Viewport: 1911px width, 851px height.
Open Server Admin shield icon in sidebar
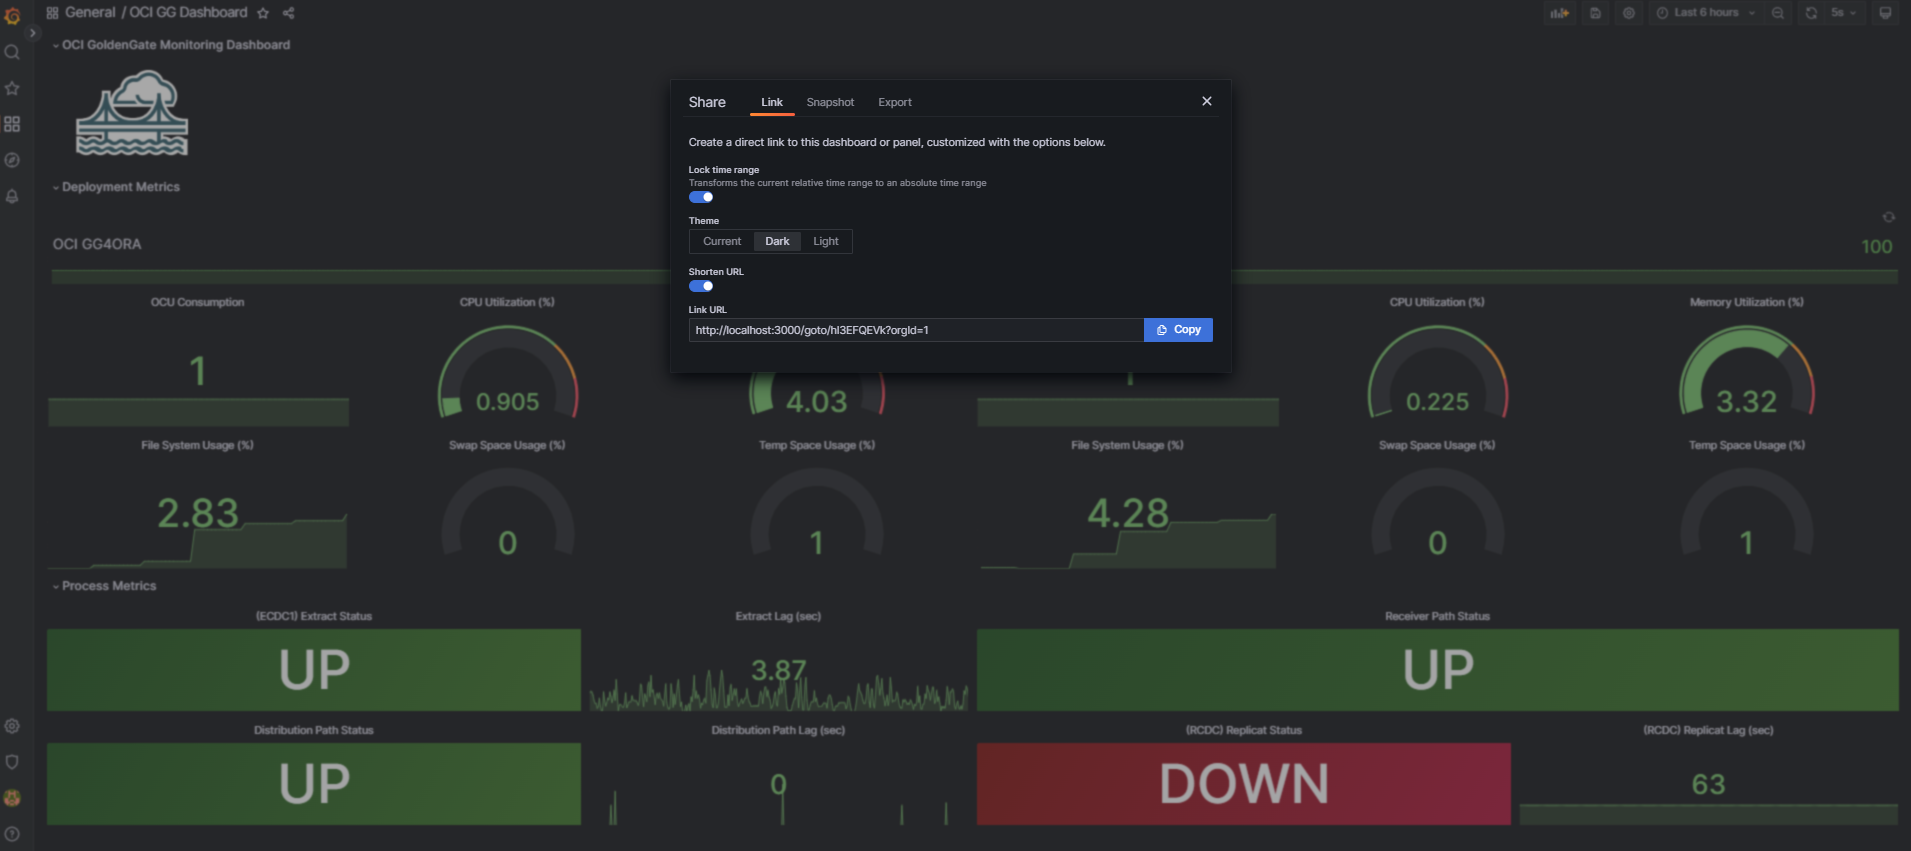tap(12, 762)
